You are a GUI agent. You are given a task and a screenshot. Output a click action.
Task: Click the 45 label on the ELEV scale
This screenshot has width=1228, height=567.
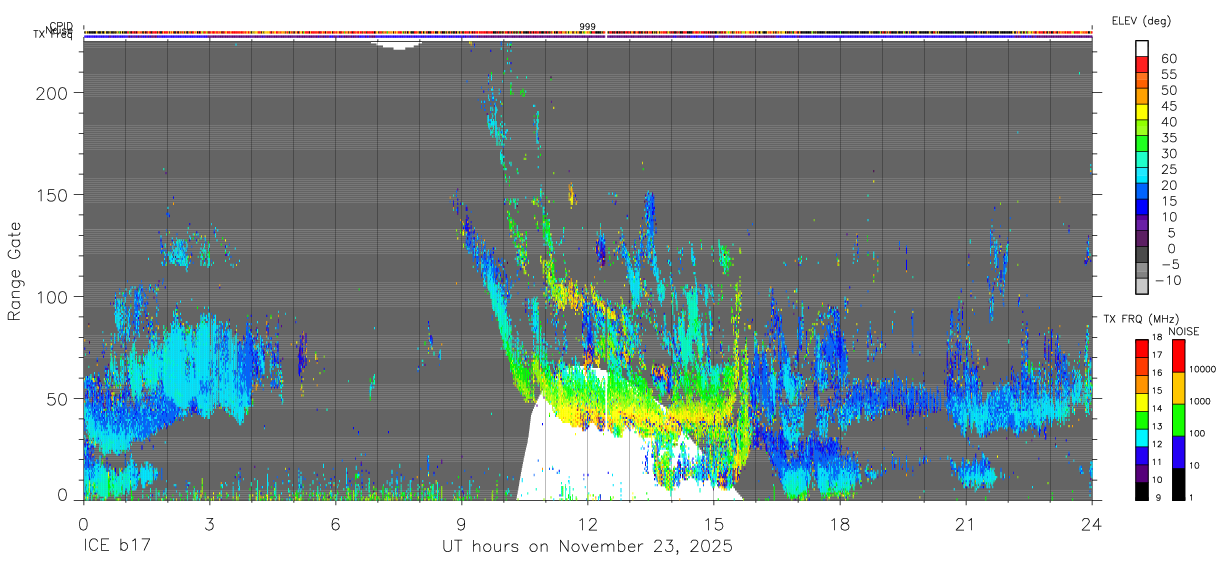point(1169,105)
